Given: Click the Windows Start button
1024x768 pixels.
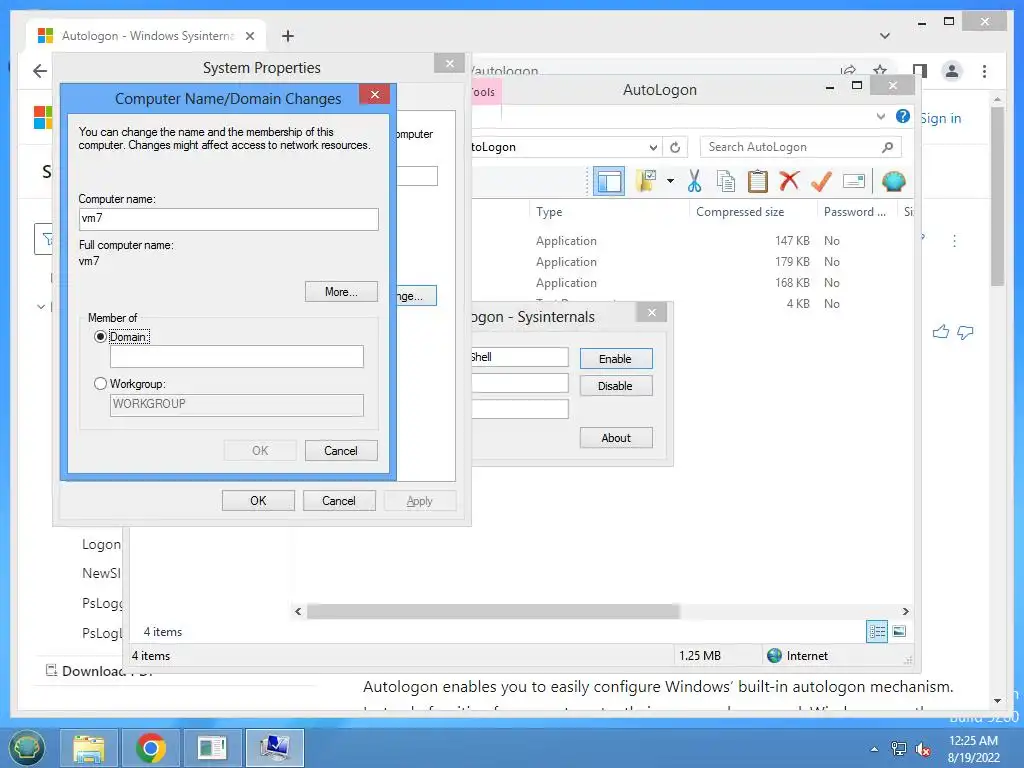Looking at the screenshot, I should [x=26, y=748].
